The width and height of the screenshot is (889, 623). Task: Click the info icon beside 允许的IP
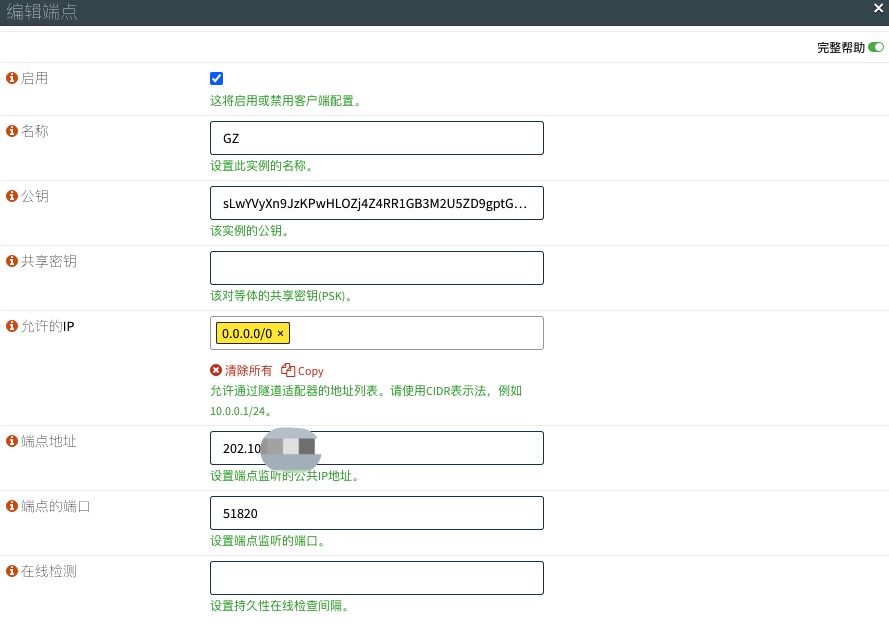coord(12,326)
